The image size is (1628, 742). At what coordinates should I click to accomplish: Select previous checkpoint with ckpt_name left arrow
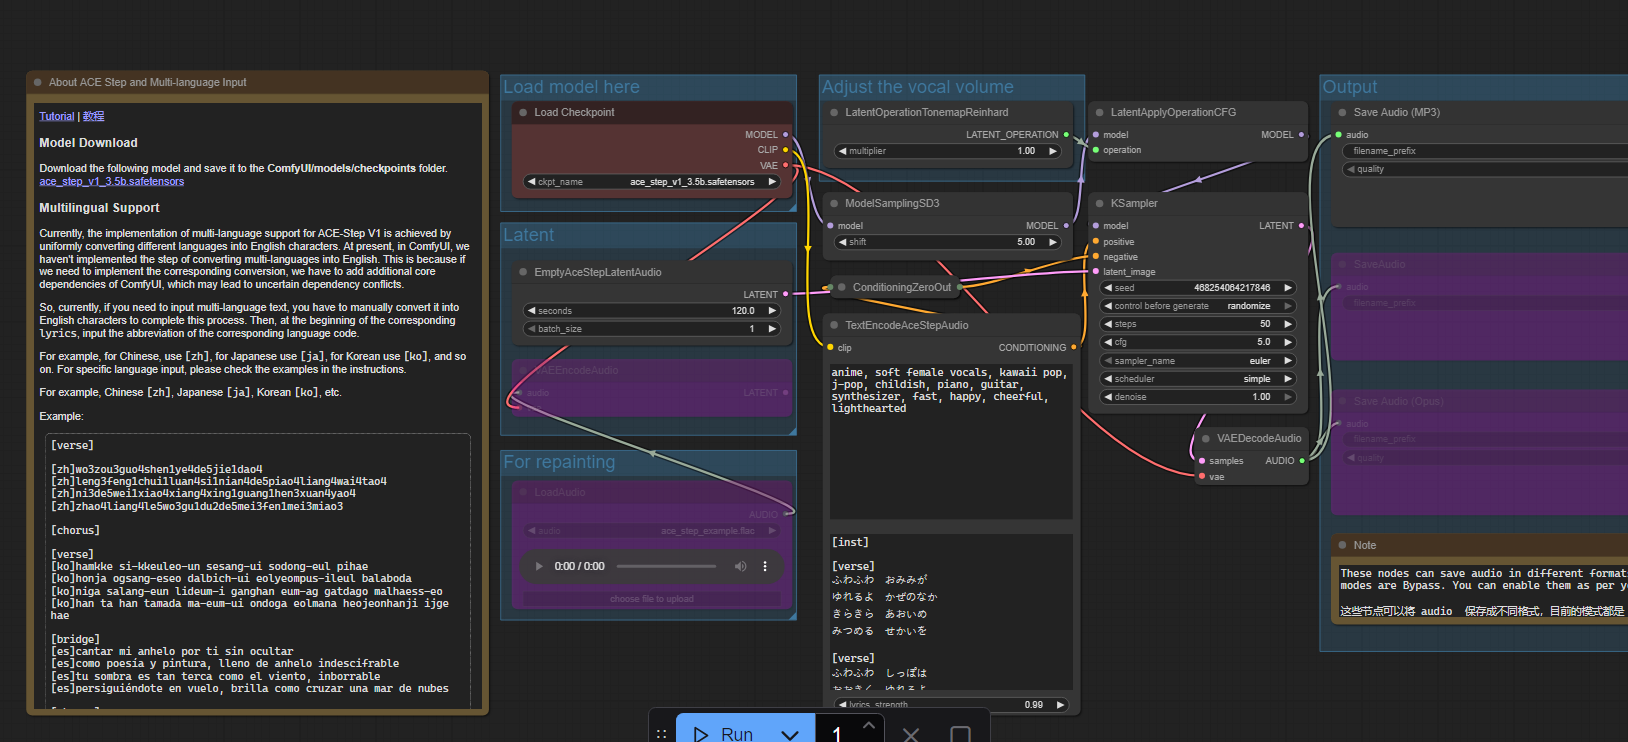[x=531, y=182]
